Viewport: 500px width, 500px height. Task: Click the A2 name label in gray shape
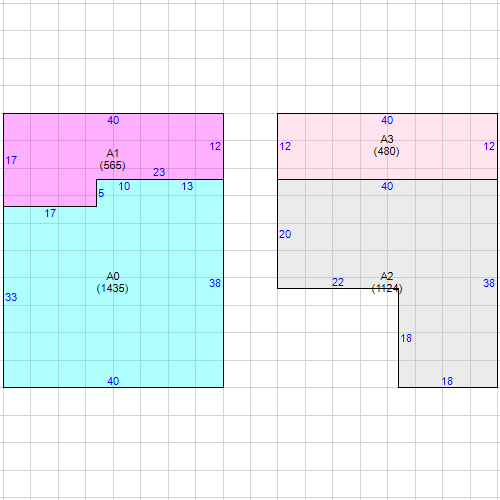pos(387,276)
